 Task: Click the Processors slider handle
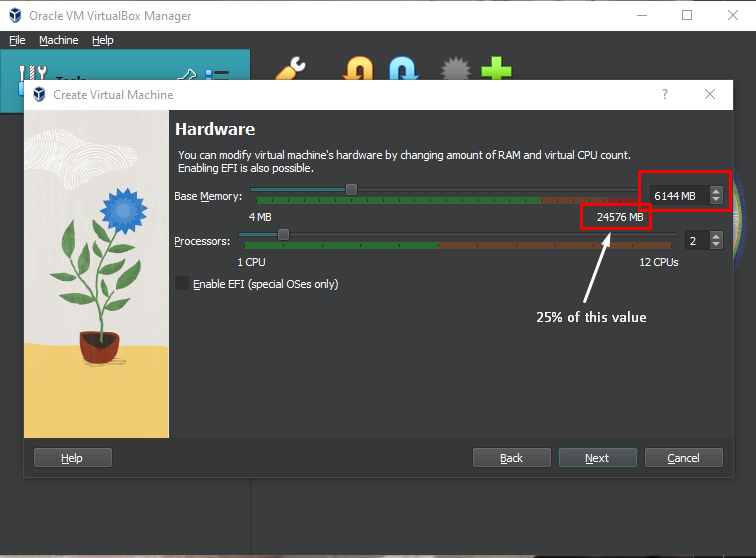click(283, 234)
